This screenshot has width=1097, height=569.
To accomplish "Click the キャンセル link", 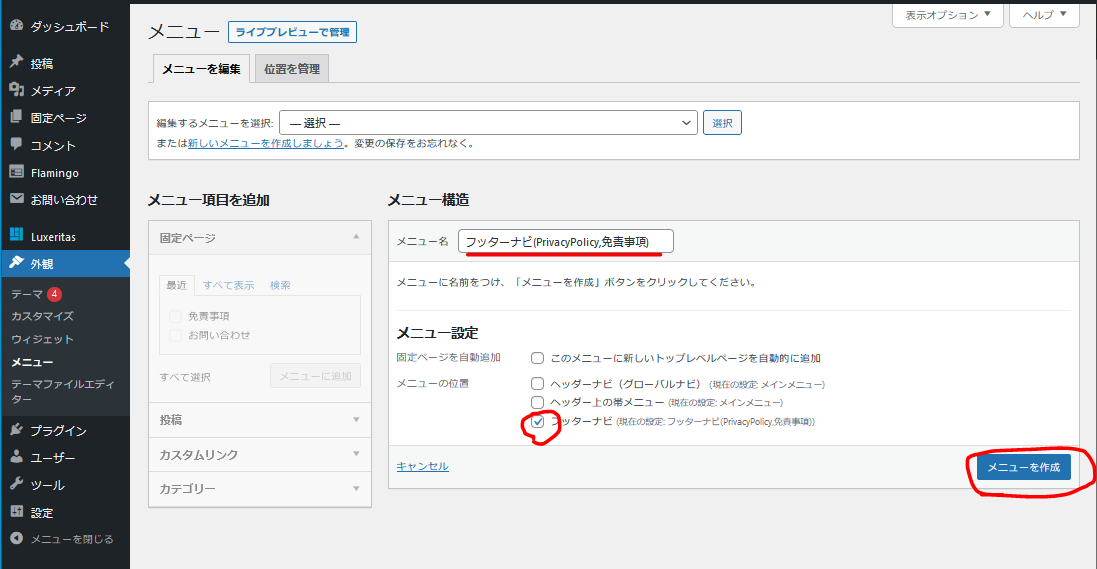I will [422, 466].
